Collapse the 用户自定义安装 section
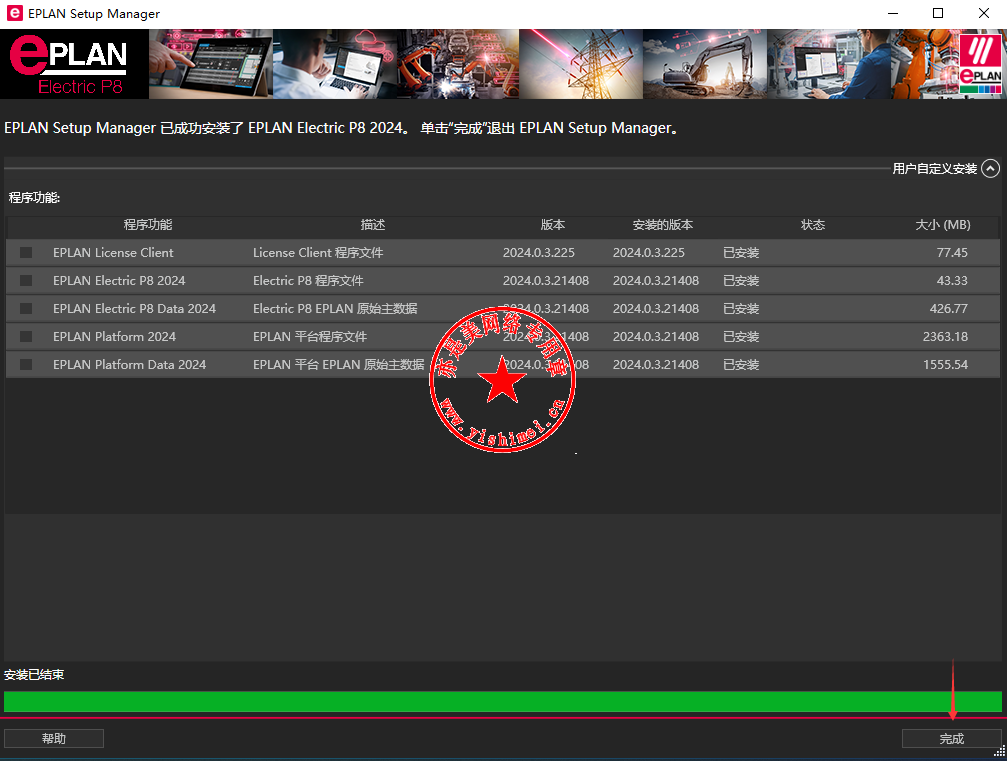Screen dimensions: 1007x761 point(991,168)
